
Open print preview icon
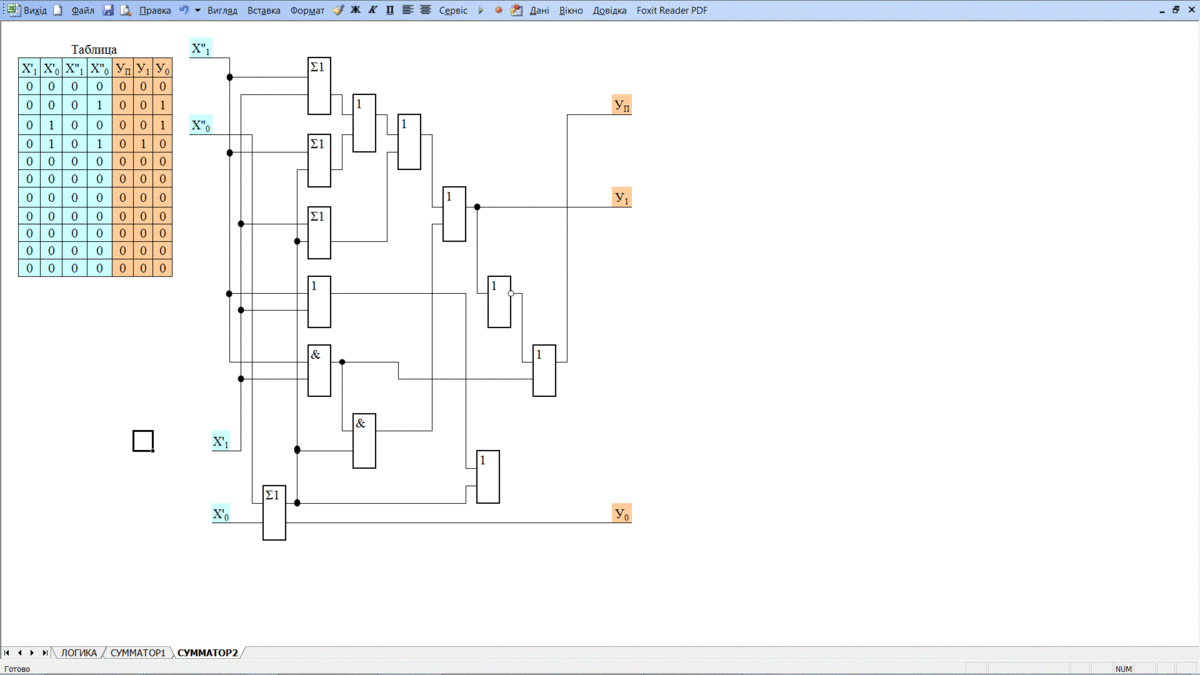point(125,10)
